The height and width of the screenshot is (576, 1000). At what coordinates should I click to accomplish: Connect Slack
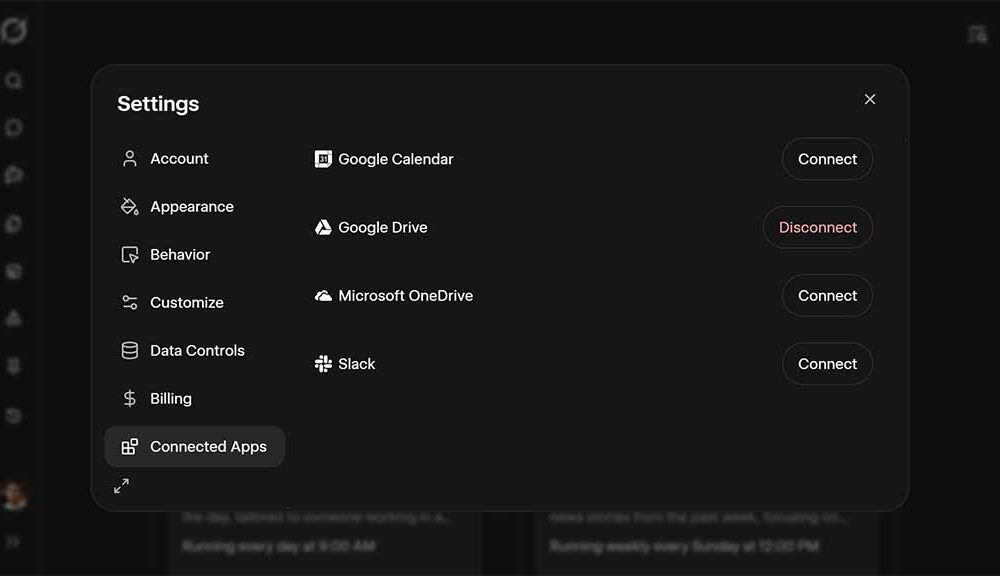pos(827,364)
